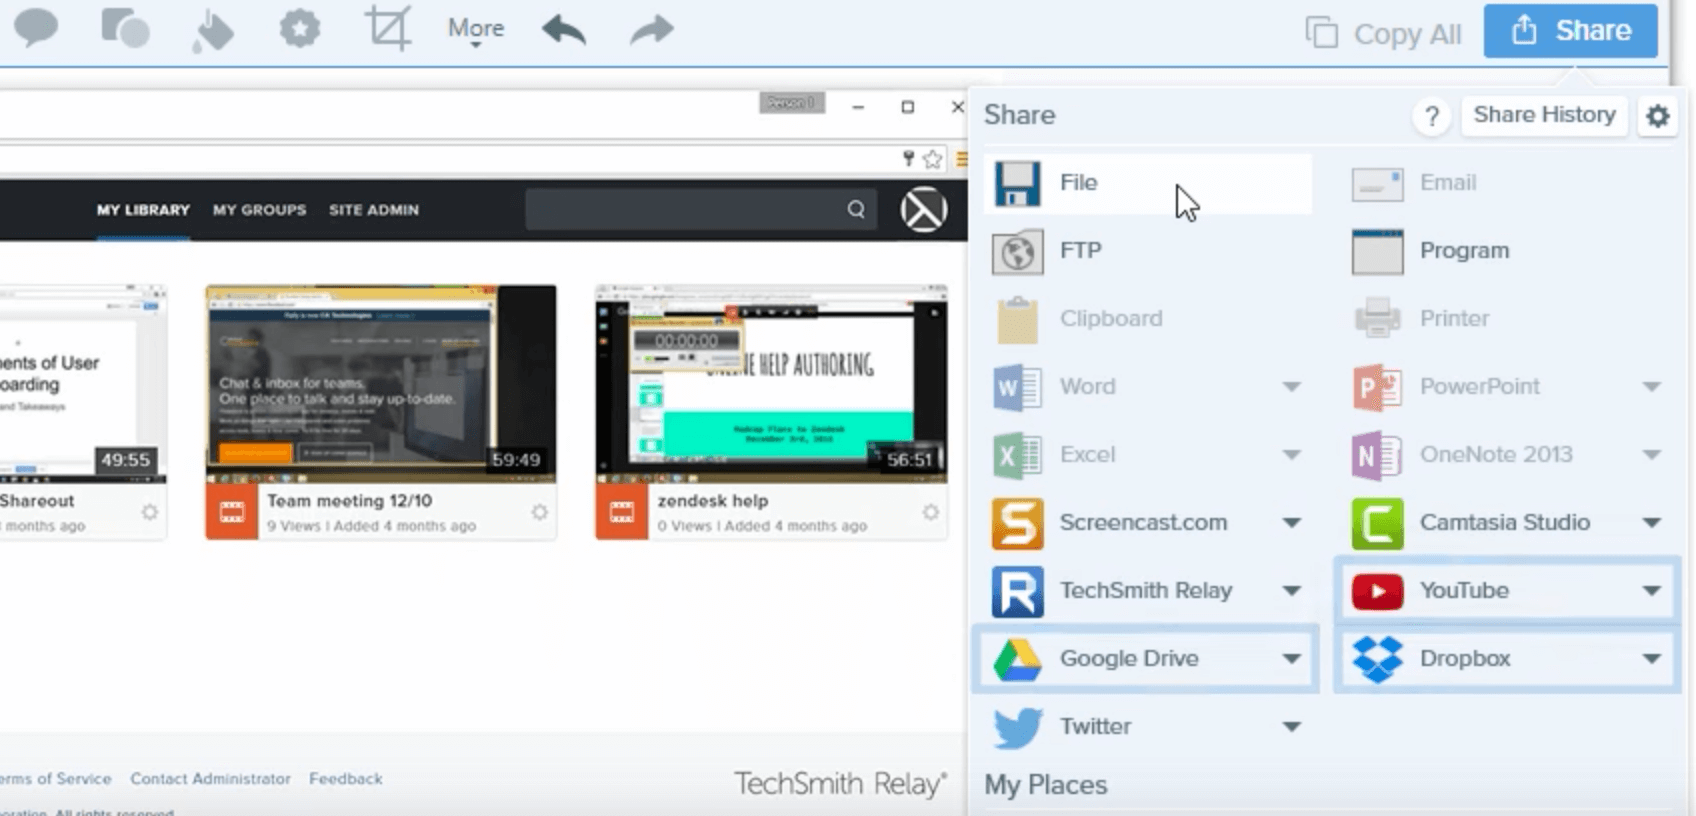Expand Screencast.com options arrow

click(x=1291, y=523)
